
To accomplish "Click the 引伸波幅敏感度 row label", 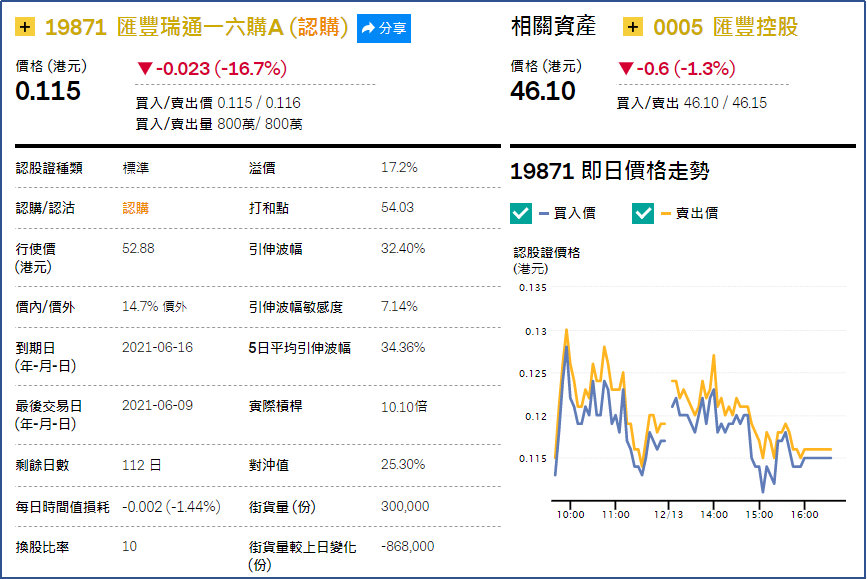I will pos(296,307).
